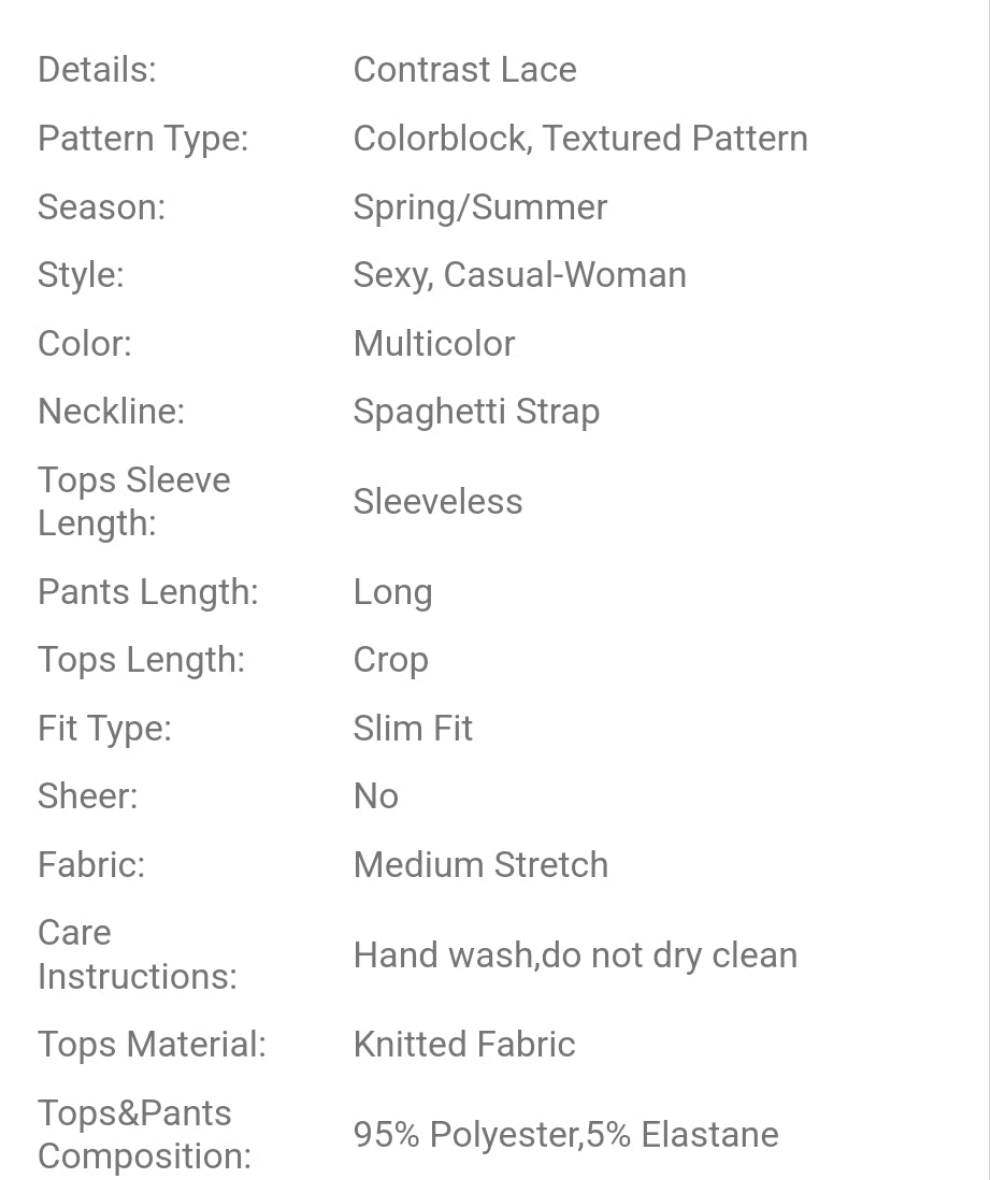Screen dimensions: 990x1180
Task: Click the 'Crop' tops length value
Action: pos(390,660)
